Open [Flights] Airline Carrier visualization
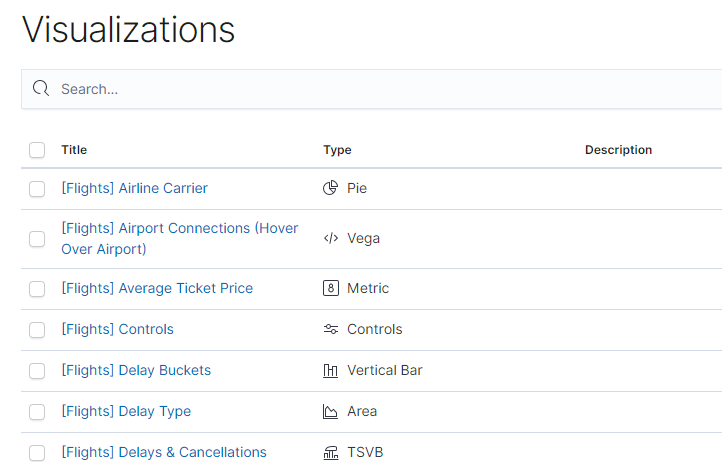The width and height of the screenshot is (722, 462). (x=134, y=188)
